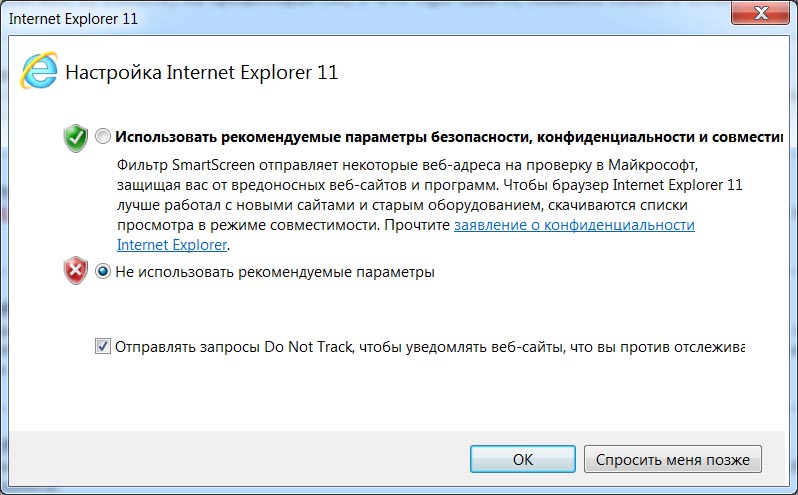Click the green shield checkmark icon
This screenshot has height=495, width=798.
[x=76, y=137]
